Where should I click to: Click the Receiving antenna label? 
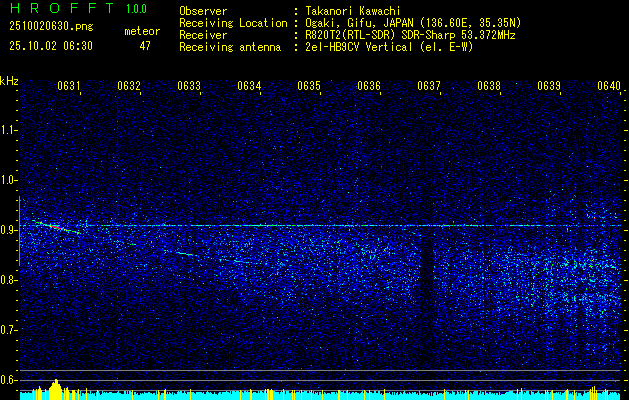pyautogui.click(x=230, y=47)
